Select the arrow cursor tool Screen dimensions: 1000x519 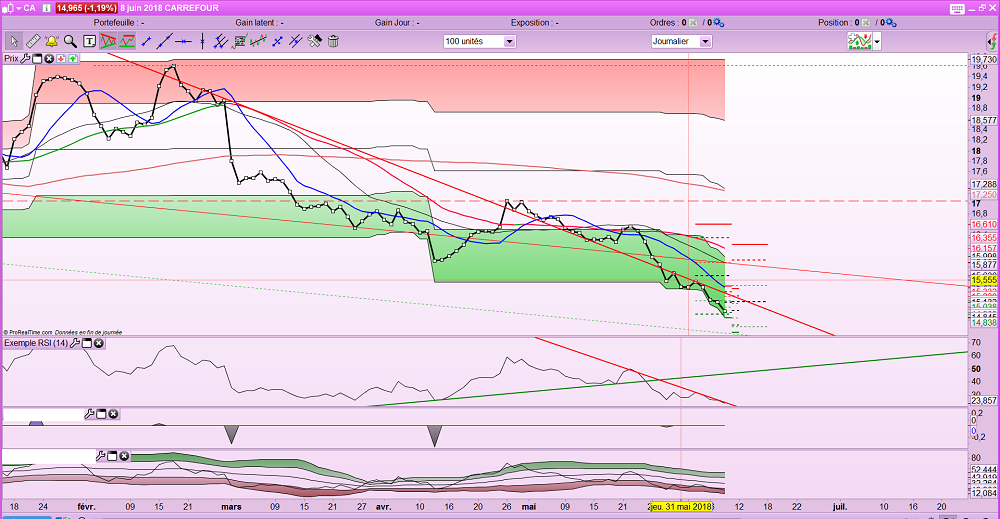pyautogui.click(x=13, y=41)
